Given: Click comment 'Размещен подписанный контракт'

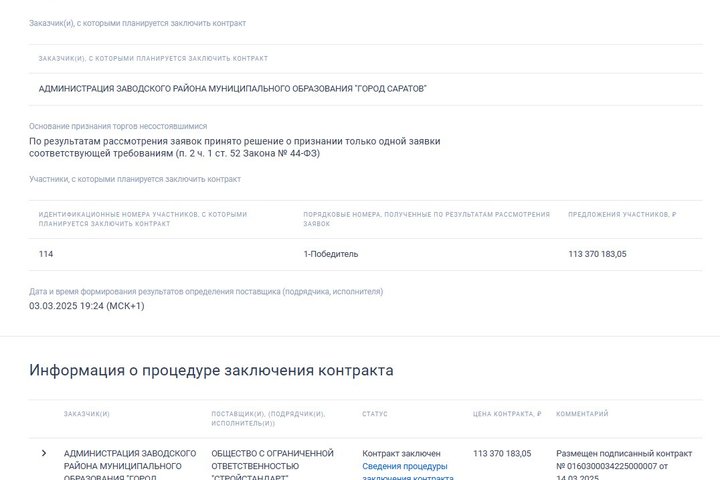Looking at the screenshot, I should tap(624, 453).
